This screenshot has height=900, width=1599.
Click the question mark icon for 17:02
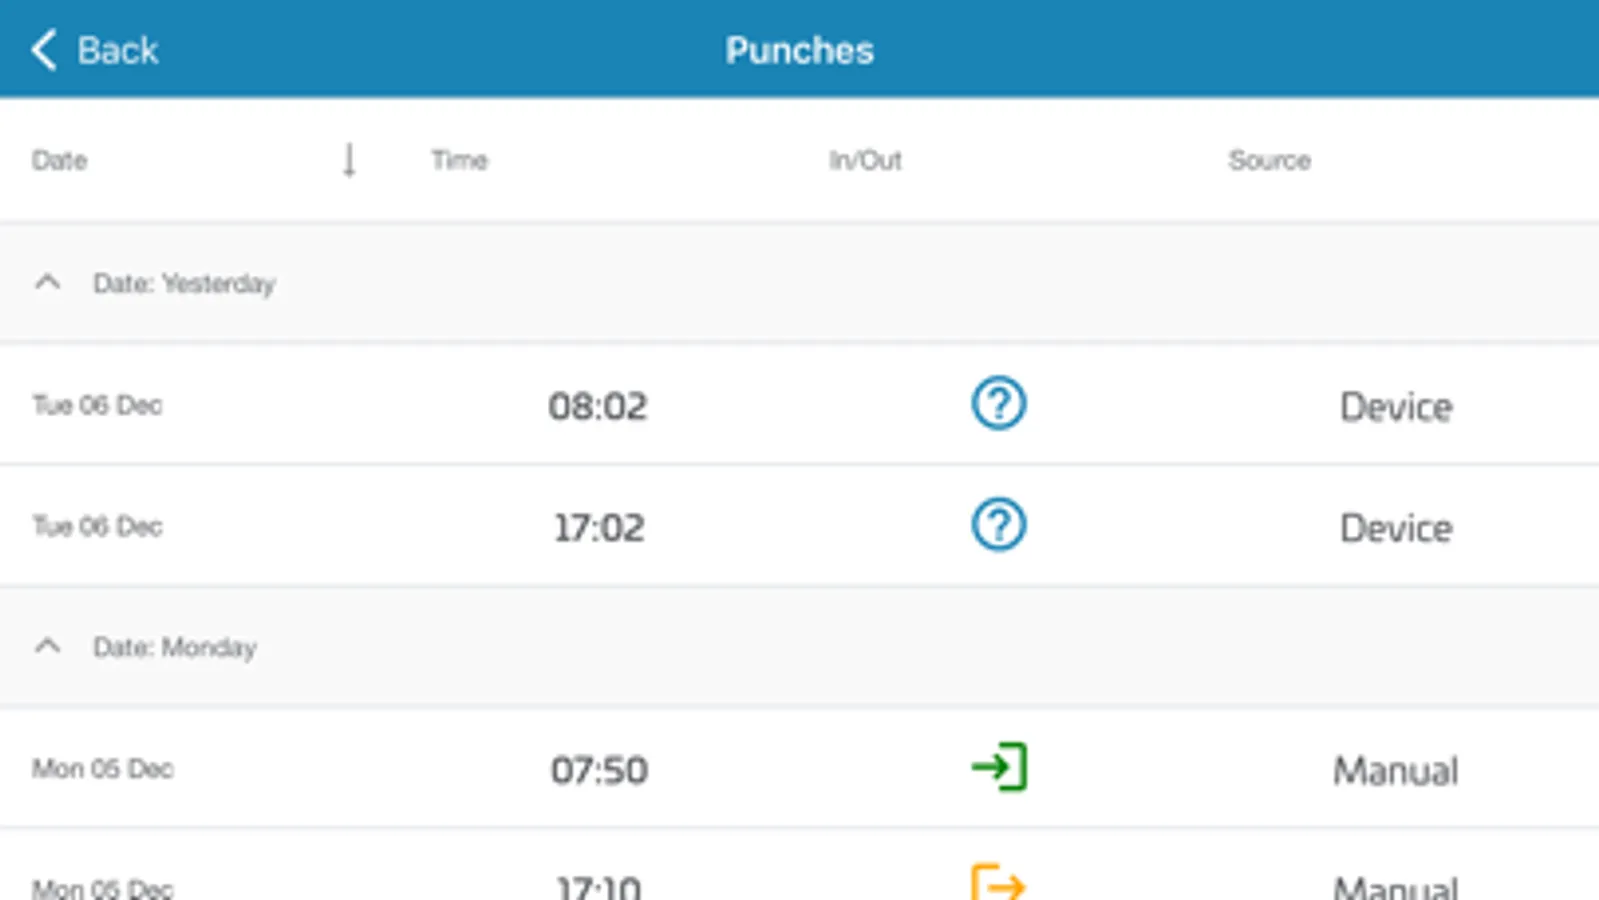click(x=998, y=526)
